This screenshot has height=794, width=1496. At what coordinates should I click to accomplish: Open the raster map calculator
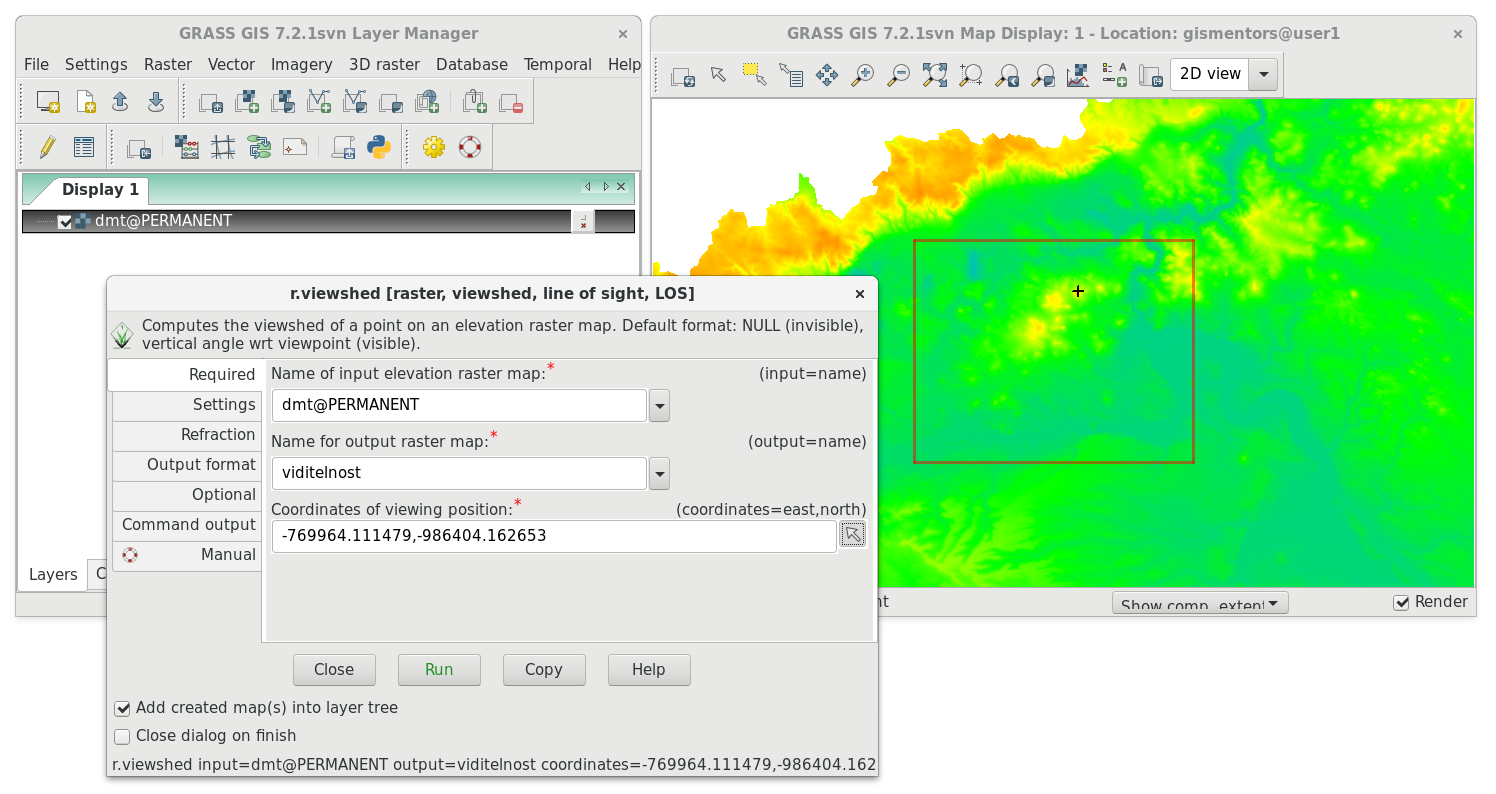pyautogui.click(x=187, y=148)
